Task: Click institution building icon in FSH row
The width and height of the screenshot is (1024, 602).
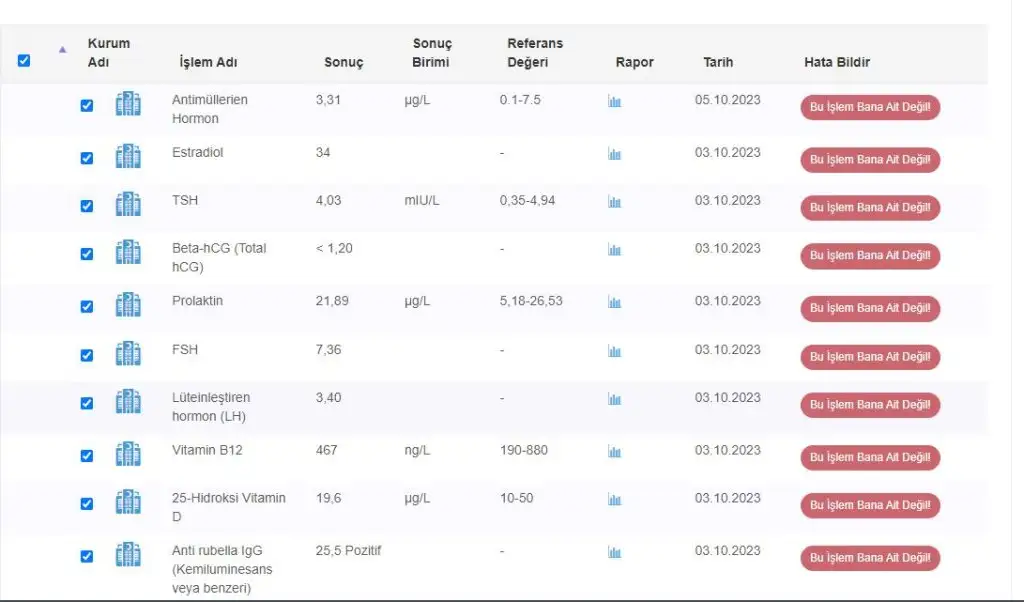Action: (128, 354)
